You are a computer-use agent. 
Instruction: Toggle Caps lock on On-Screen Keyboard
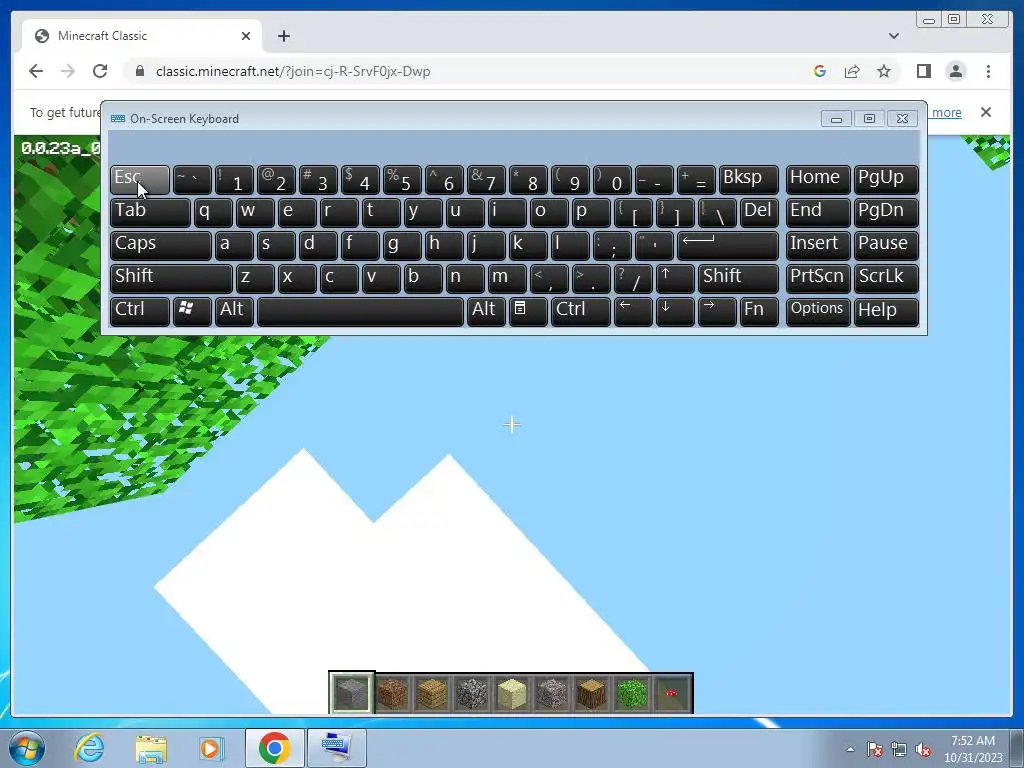point(161,246)
